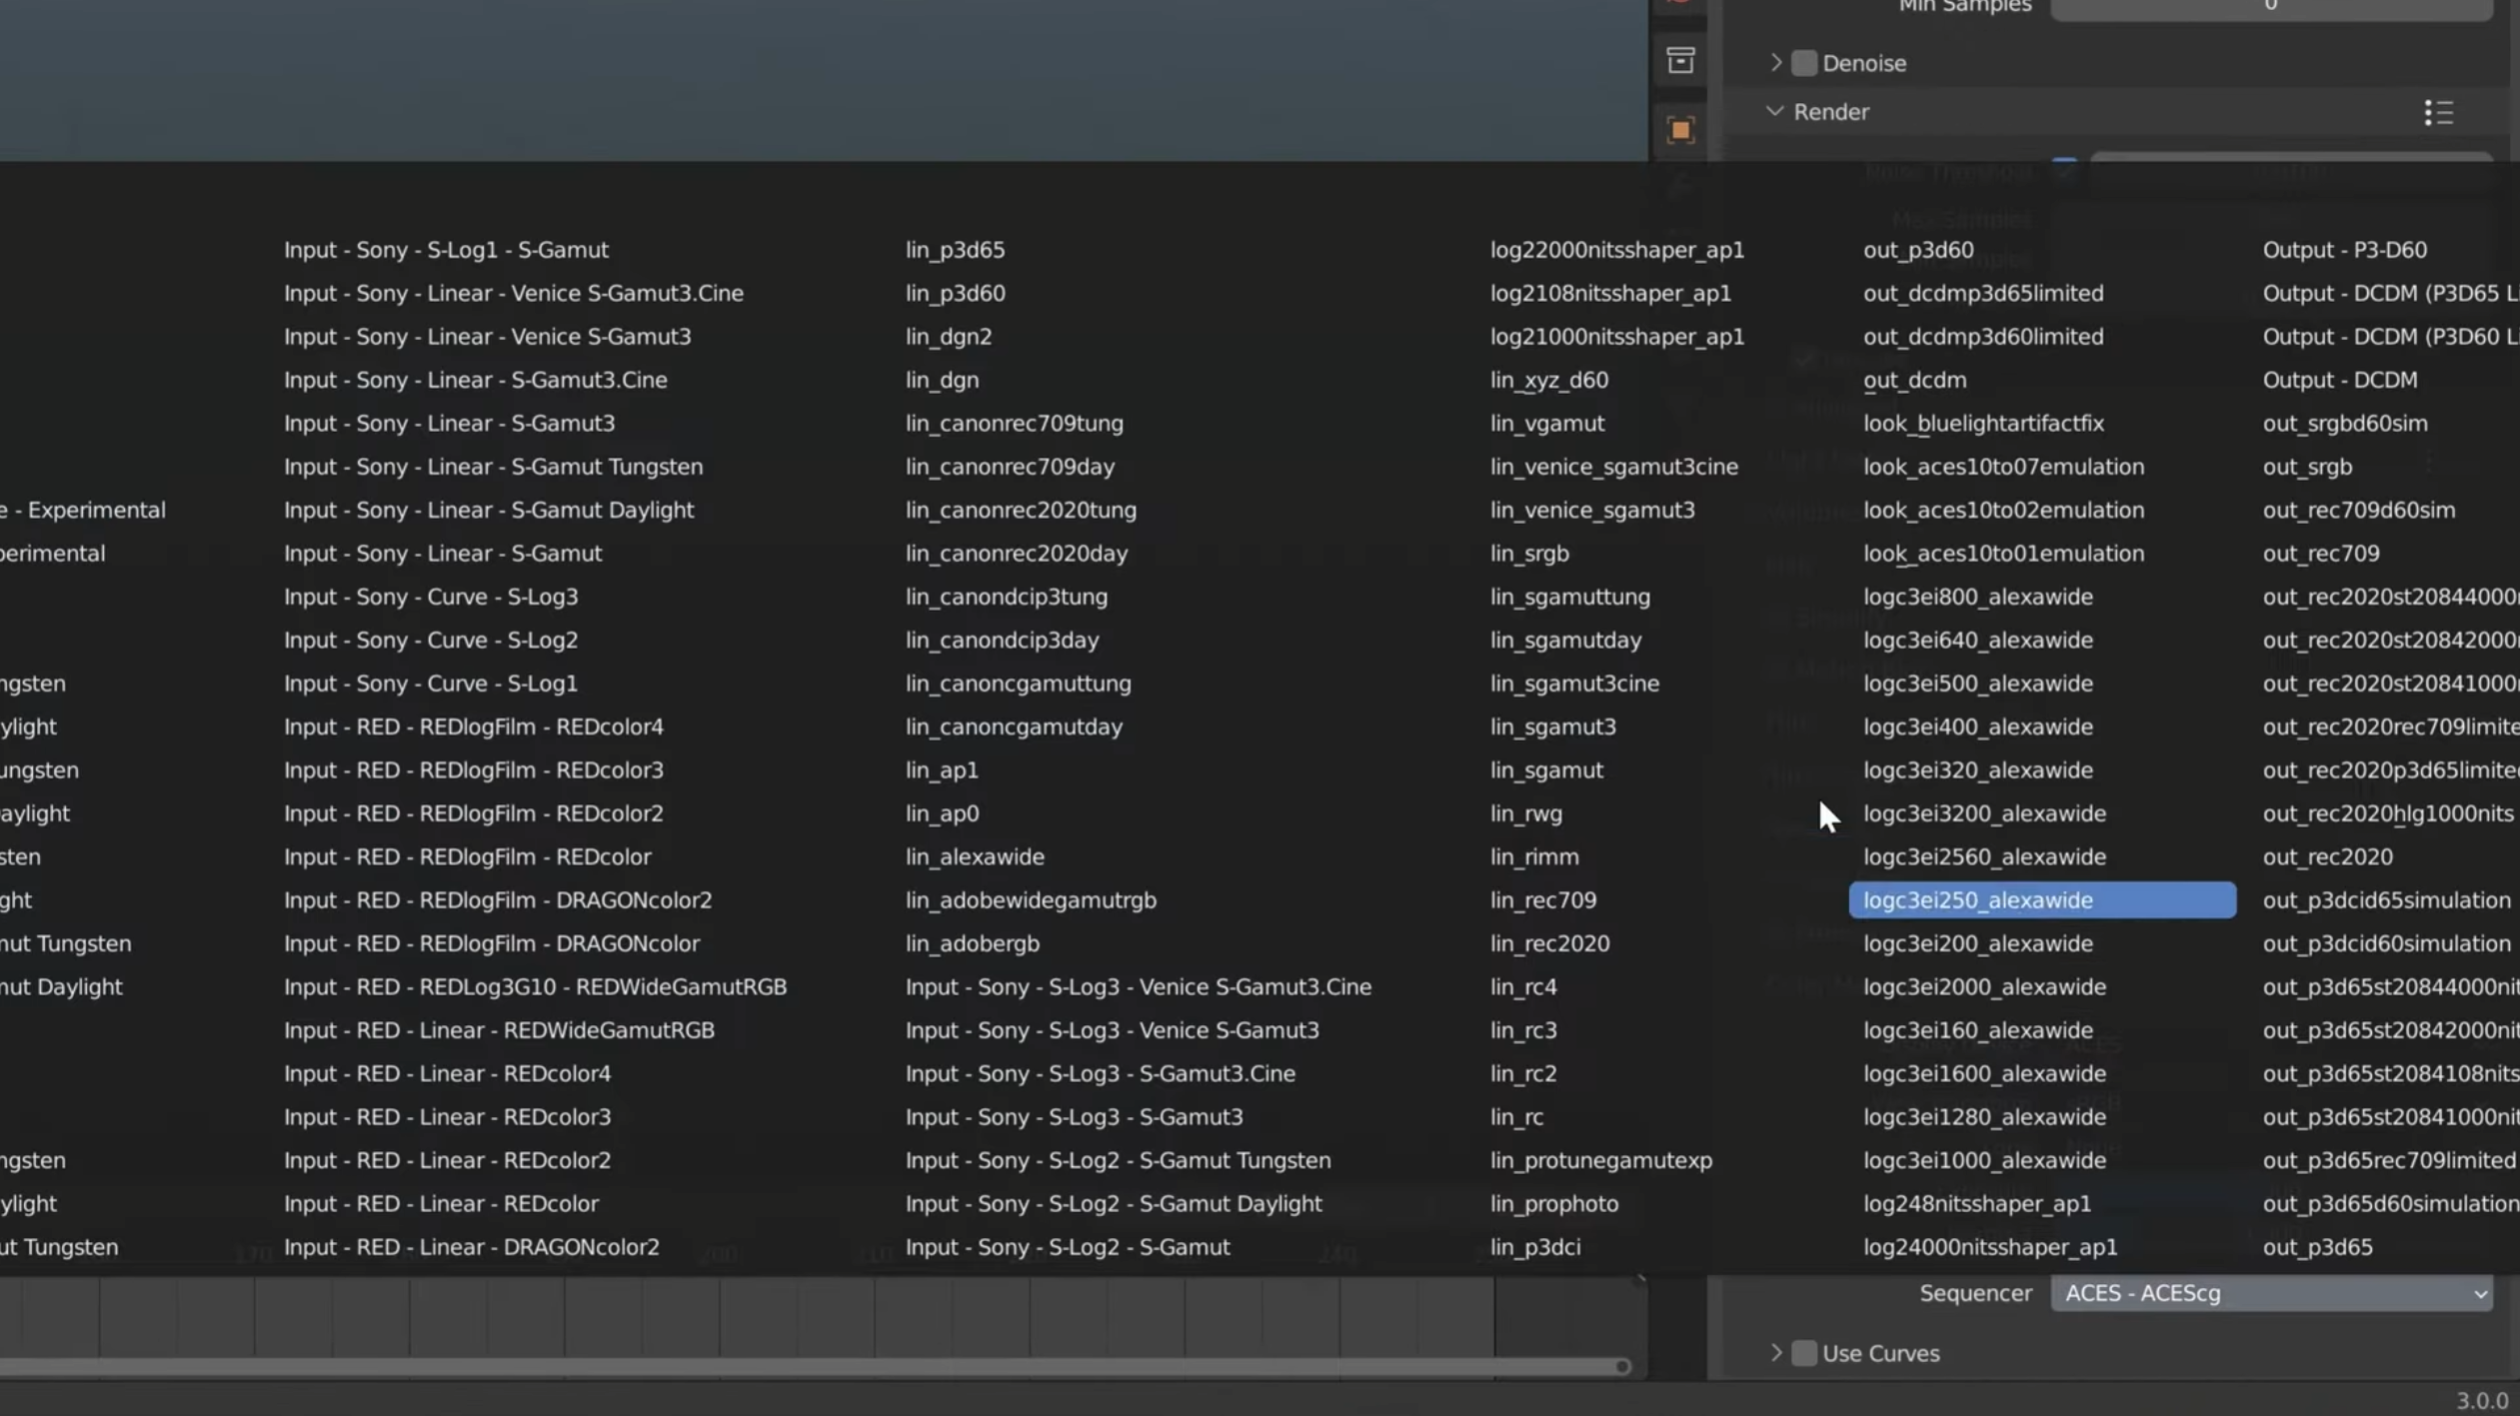
Task: Select logc3ei200_alexawide entry
Action: pyautogui.click(x=1978, y=943)
